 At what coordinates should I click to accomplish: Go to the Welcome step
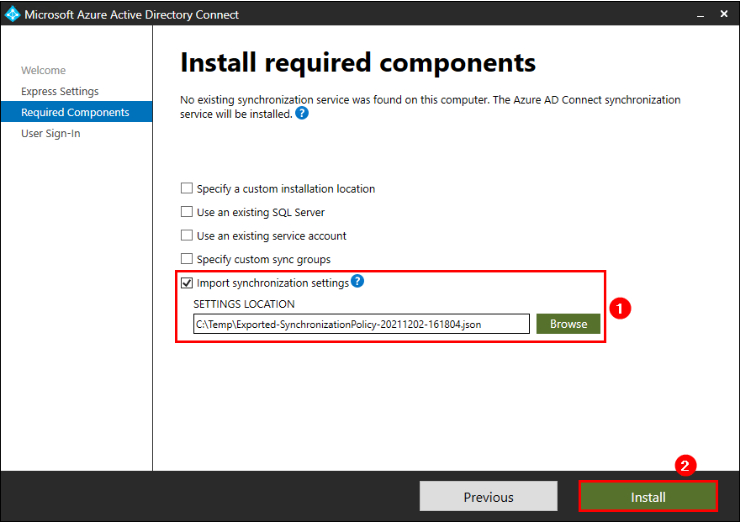coord(43,70)
